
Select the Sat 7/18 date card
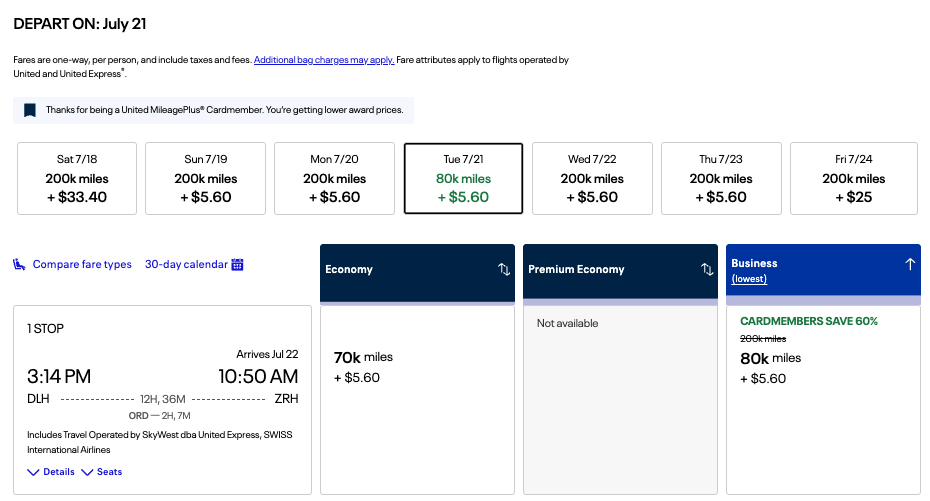point(77,178)
